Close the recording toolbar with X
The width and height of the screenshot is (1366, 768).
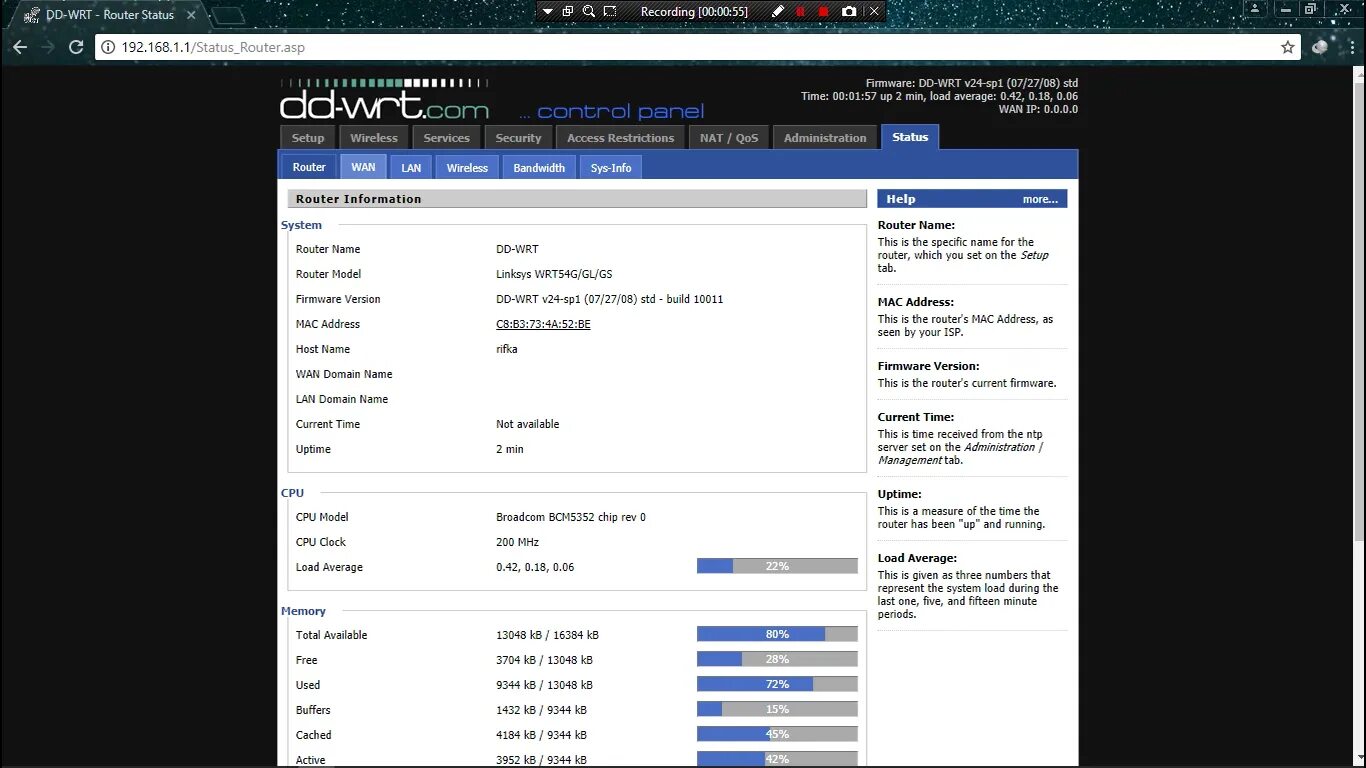pyautogui.click(x=874, y=11)
